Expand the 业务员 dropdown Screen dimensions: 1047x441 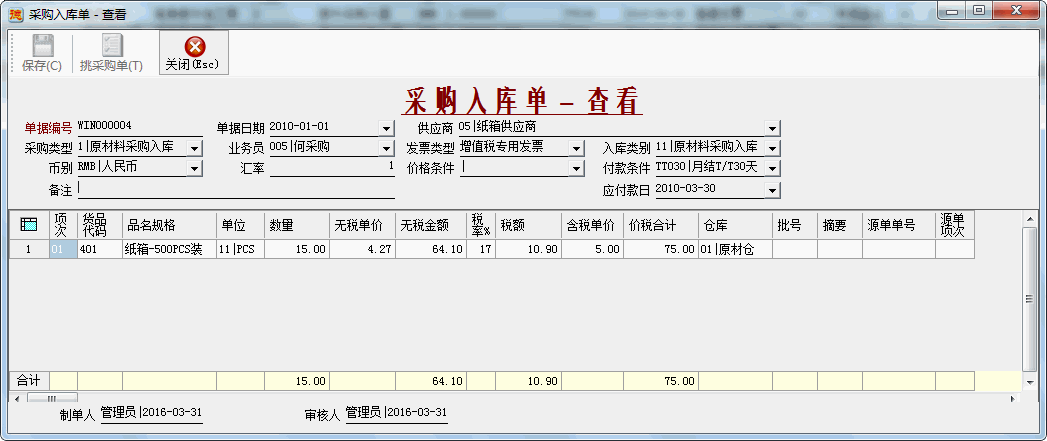pos(387,148)
